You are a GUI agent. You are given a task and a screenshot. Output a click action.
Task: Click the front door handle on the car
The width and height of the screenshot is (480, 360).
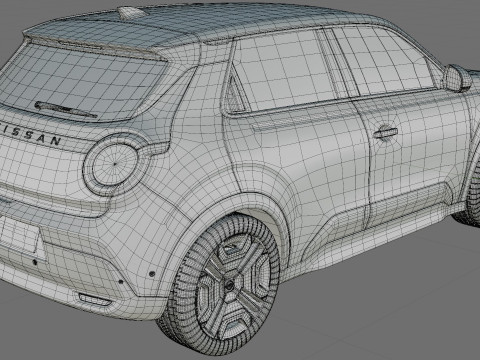pos(385,132)
